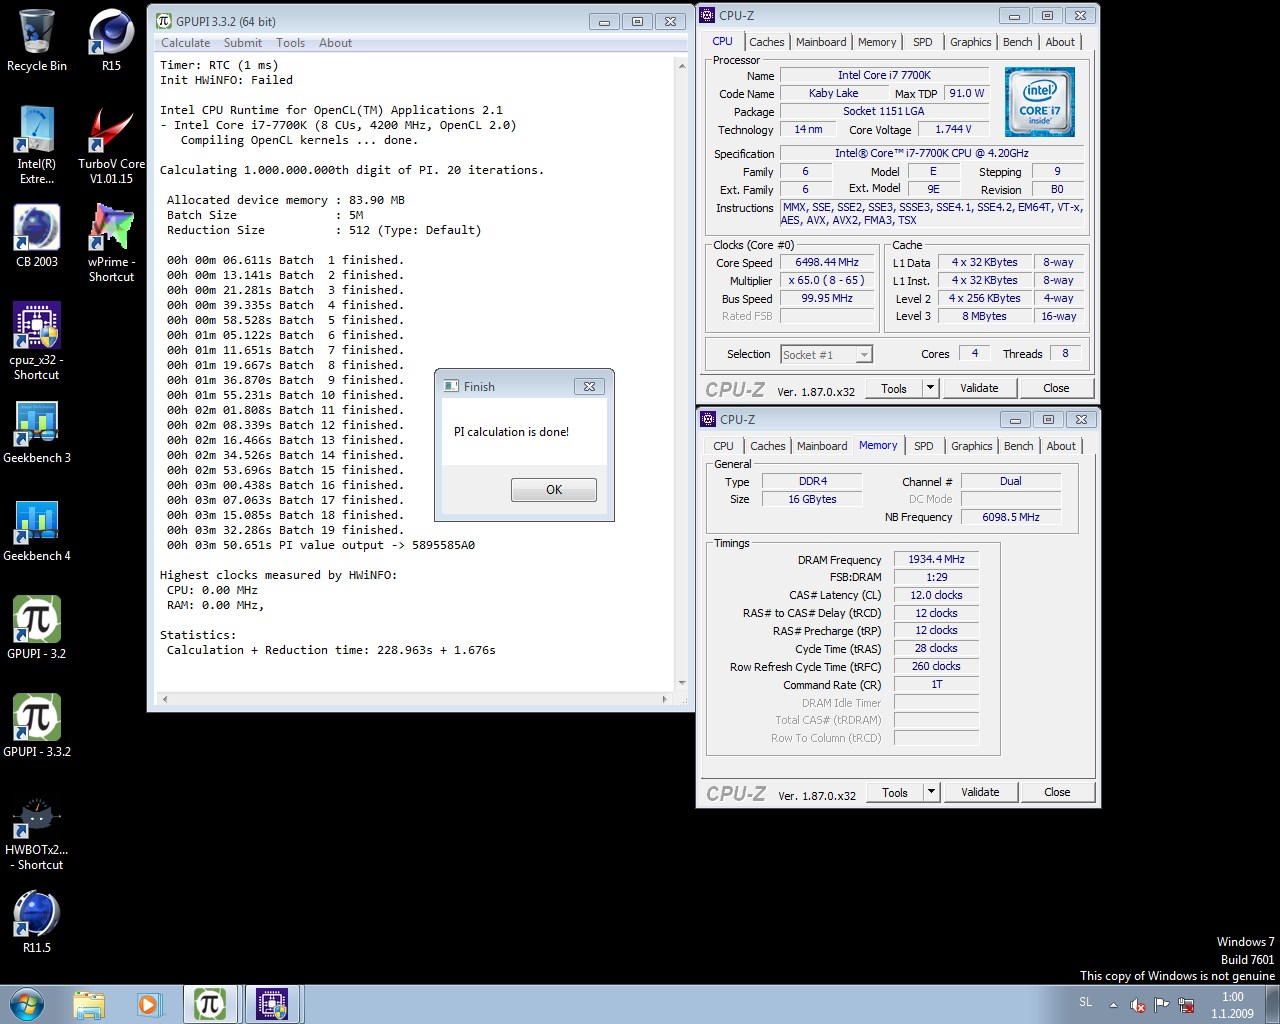Image resolution: width=1280 pixels, height=1024 pixels.
Task: Open the Recycle Bin desktop icon
Action: click(37, 40)
